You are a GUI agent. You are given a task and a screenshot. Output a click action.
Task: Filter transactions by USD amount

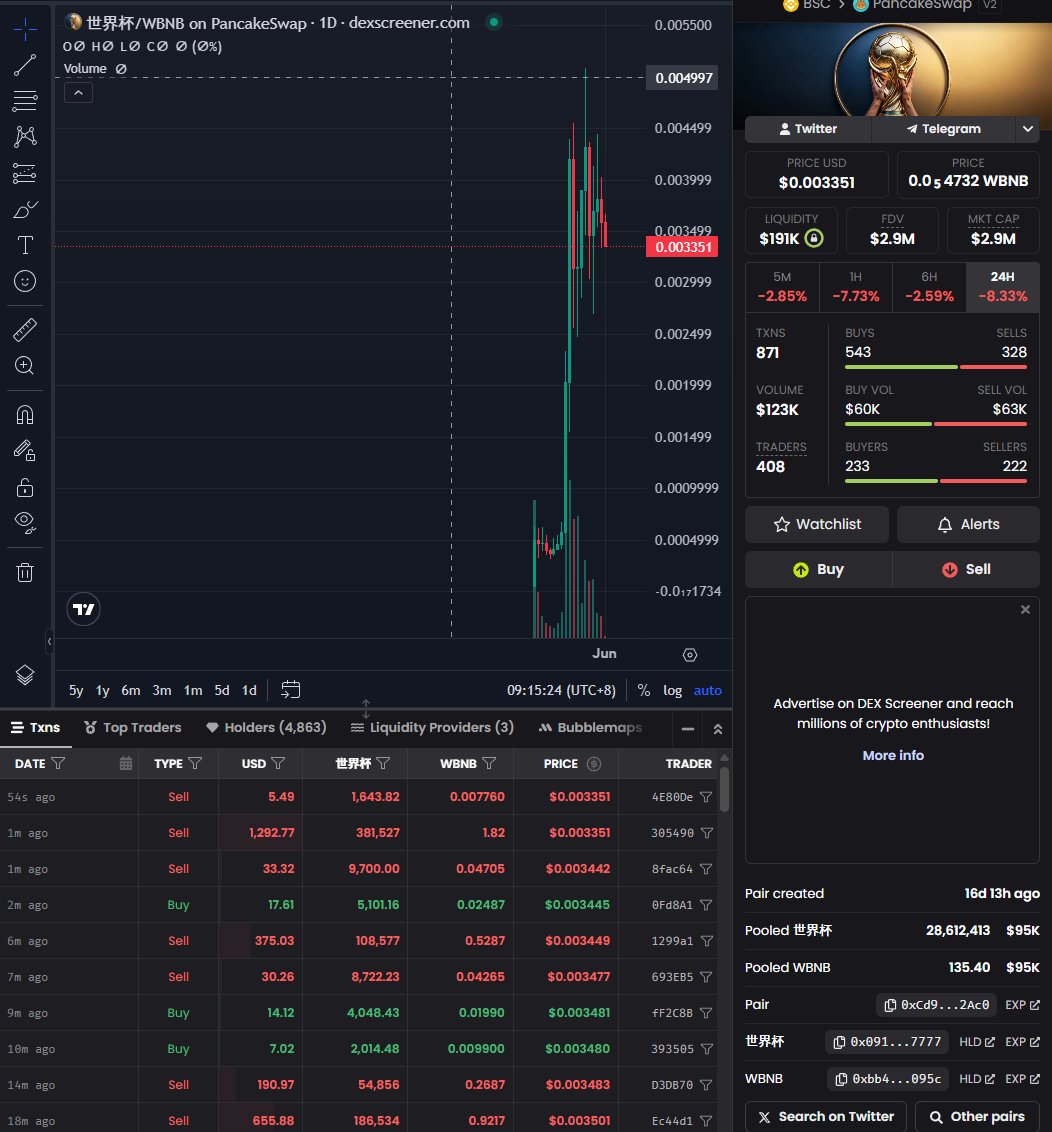[278, 763]
